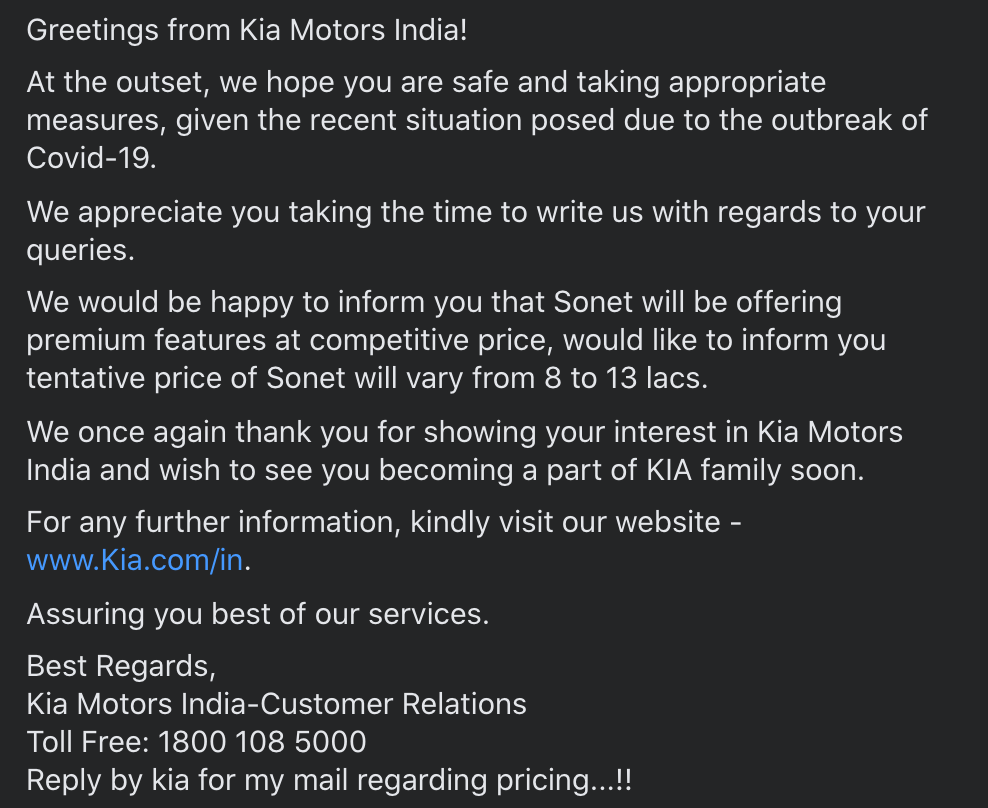Select the Sonet premium features paragraph
Viewport: 988px width, 808px height.
tap(456, 340)
